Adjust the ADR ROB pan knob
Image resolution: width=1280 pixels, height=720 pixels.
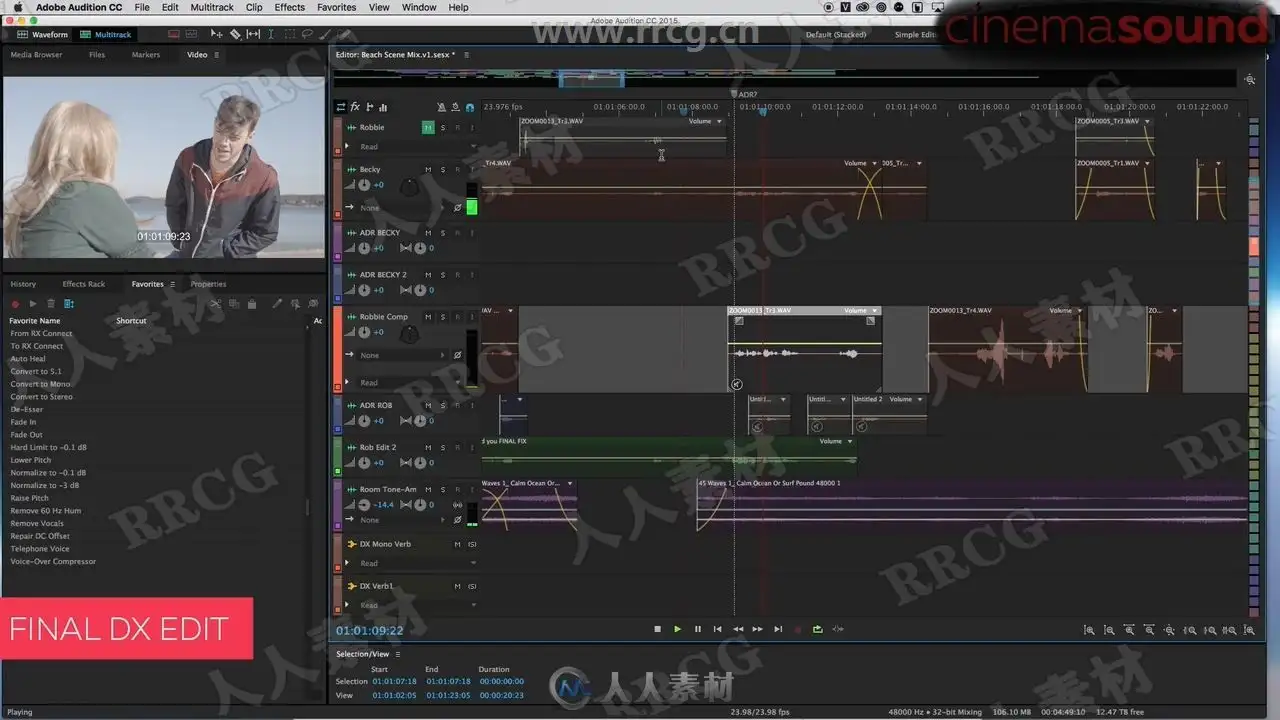tap(420, 421)
